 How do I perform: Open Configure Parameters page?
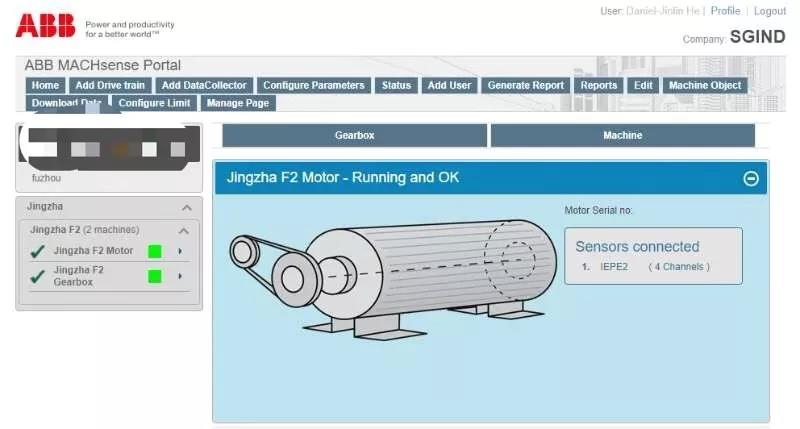313,85
